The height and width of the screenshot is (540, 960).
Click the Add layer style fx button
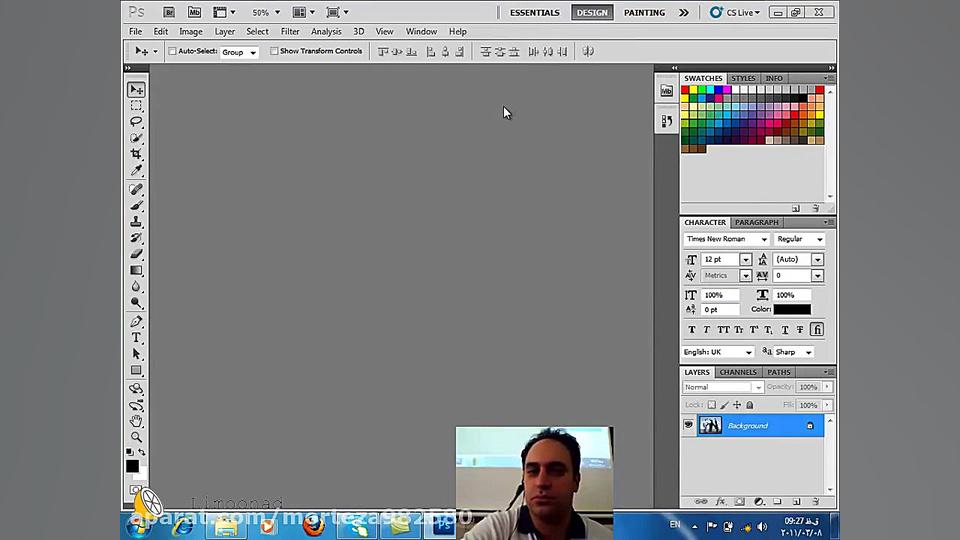point(721,501)
